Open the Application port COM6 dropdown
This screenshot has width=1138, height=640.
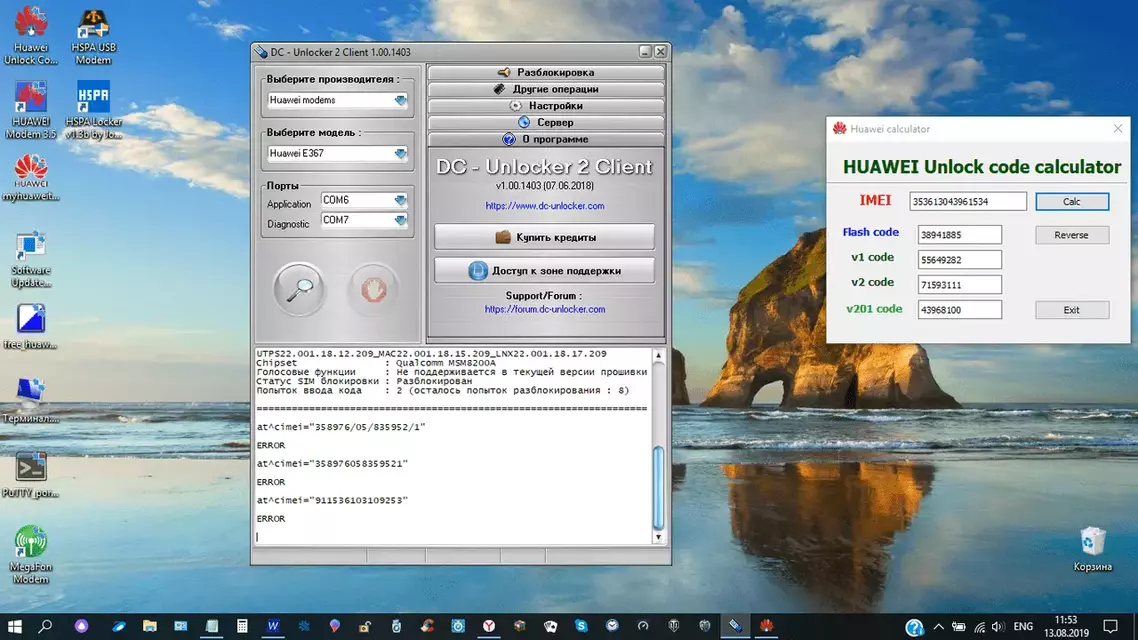point(401,201)
